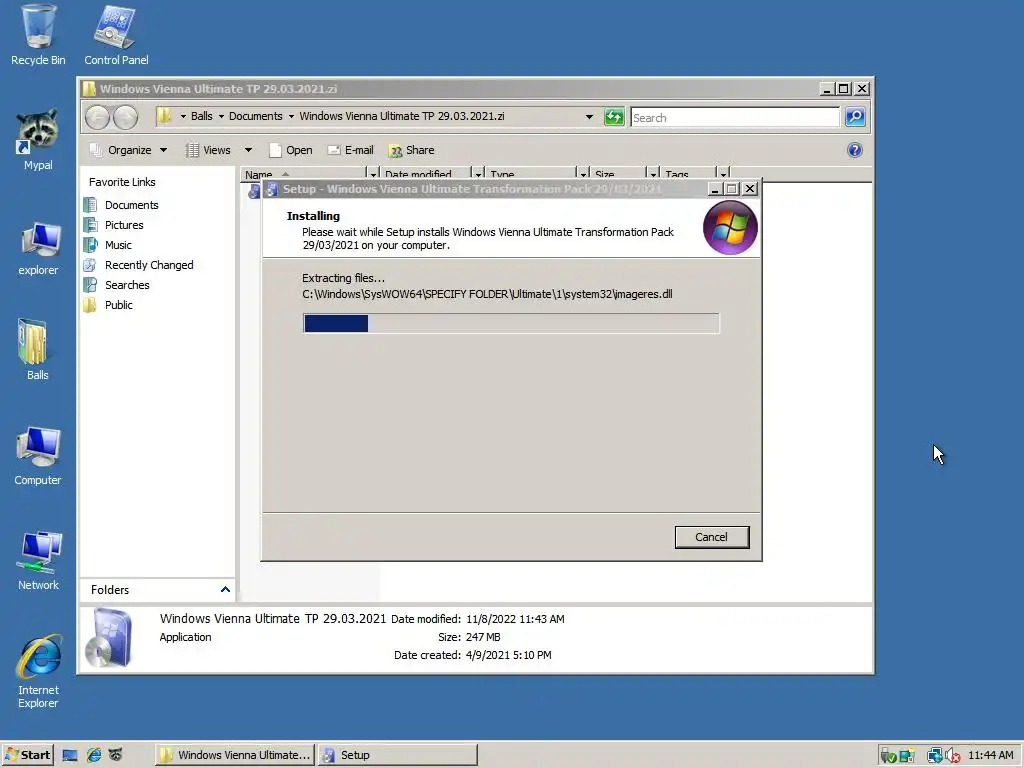Click the E-mail toolbar button

tap(351, 150)
